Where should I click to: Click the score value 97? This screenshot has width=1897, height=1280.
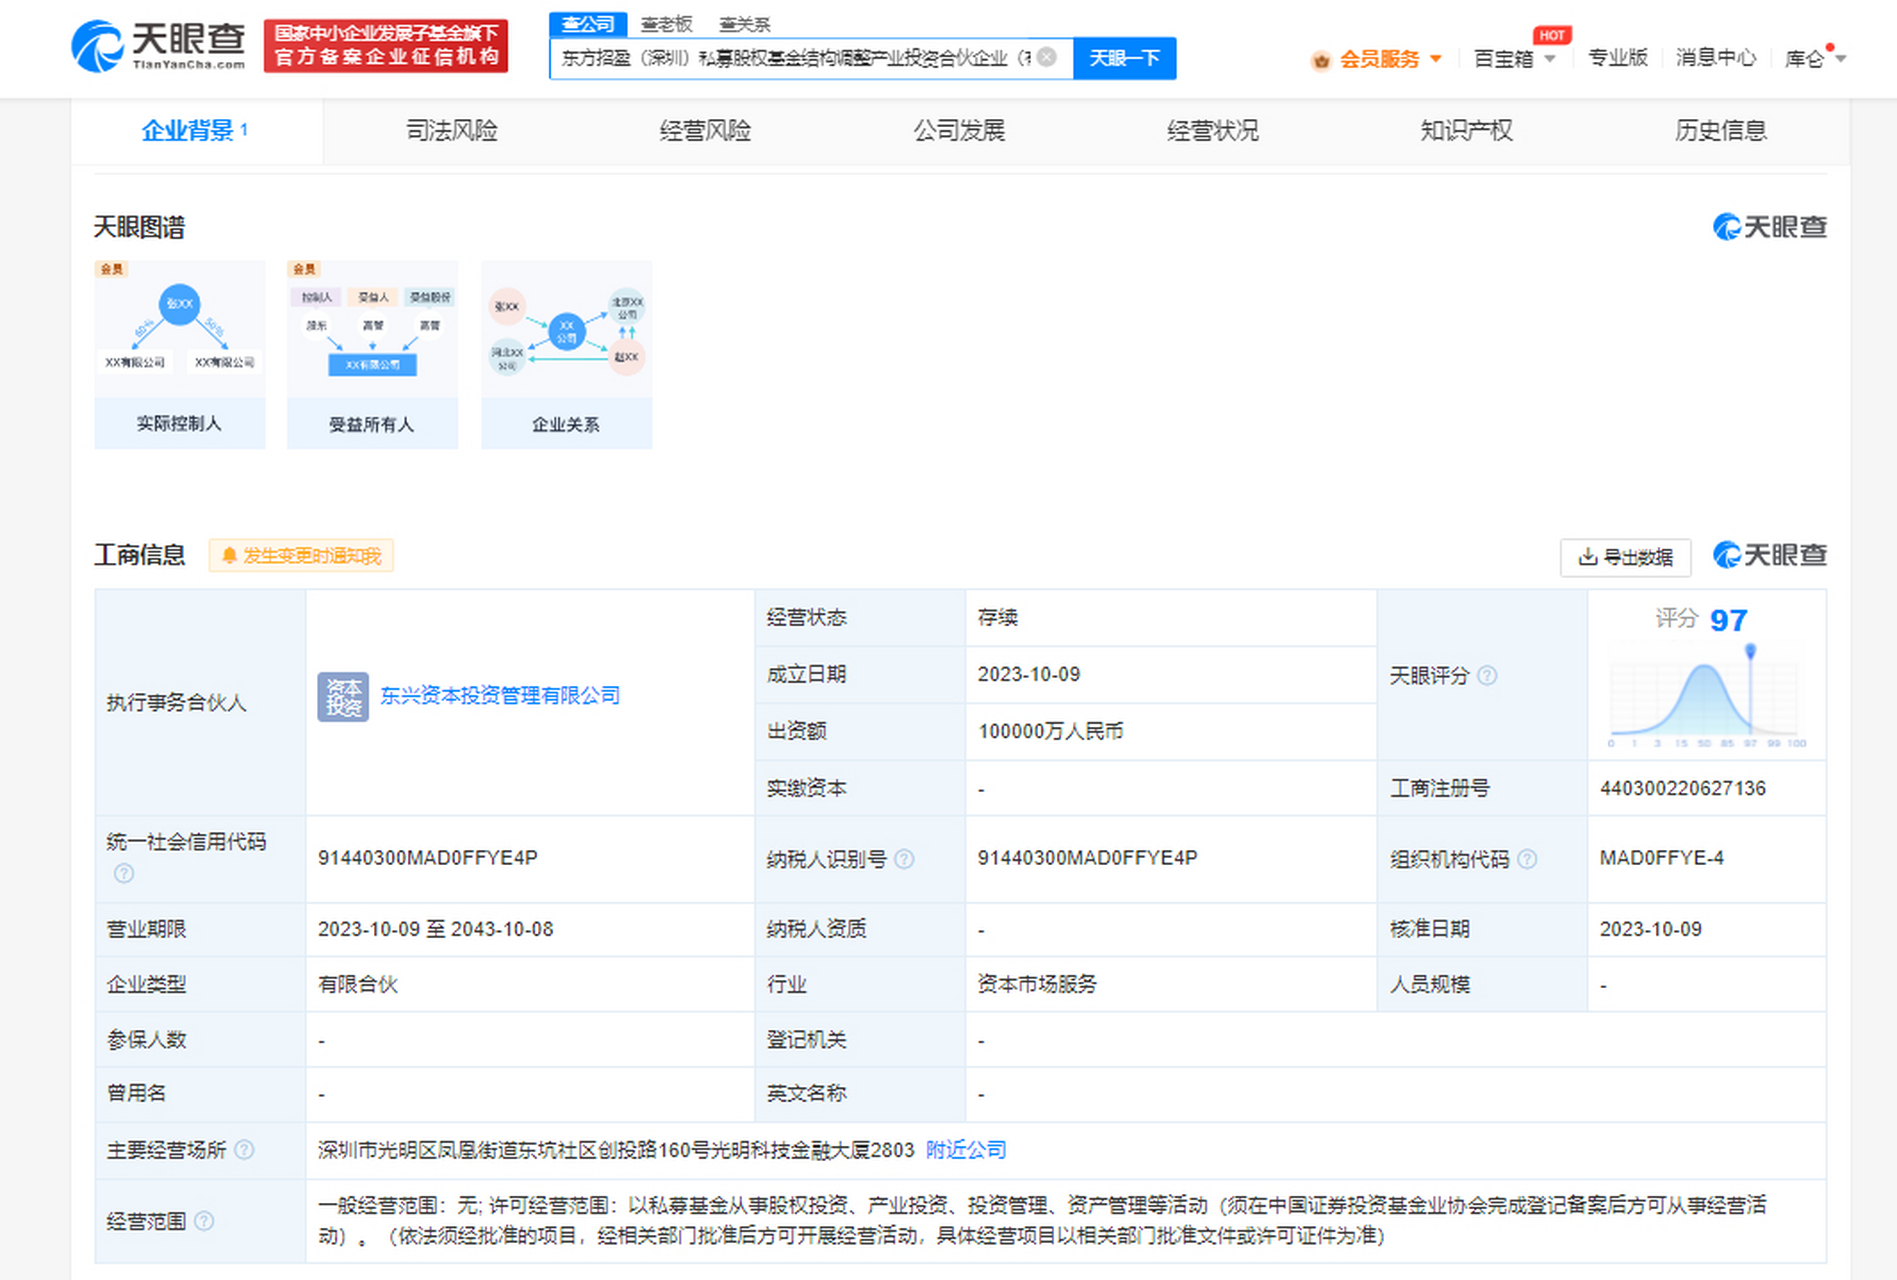coord(1728,620)
